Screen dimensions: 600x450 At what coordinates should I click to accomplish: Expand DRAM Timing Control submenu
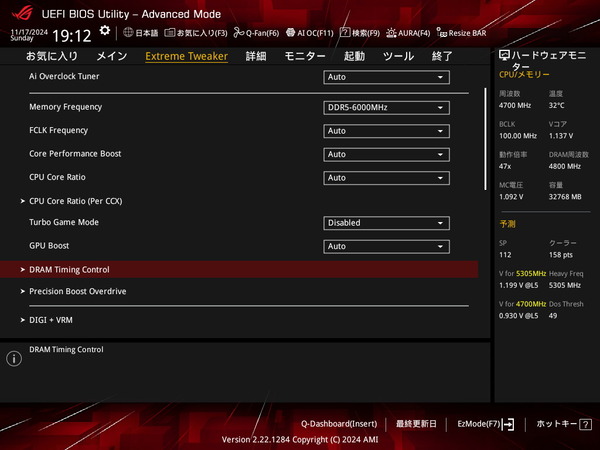[239, 269]
